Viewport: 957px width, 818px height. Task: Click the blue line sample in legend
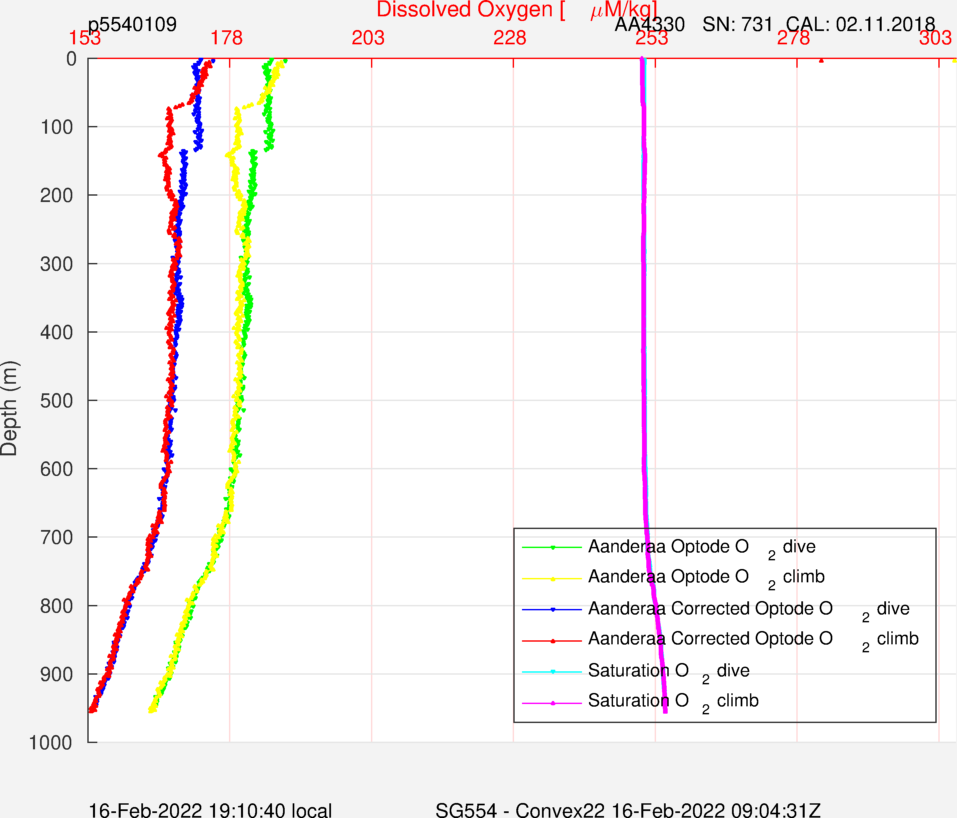(552, 609)
